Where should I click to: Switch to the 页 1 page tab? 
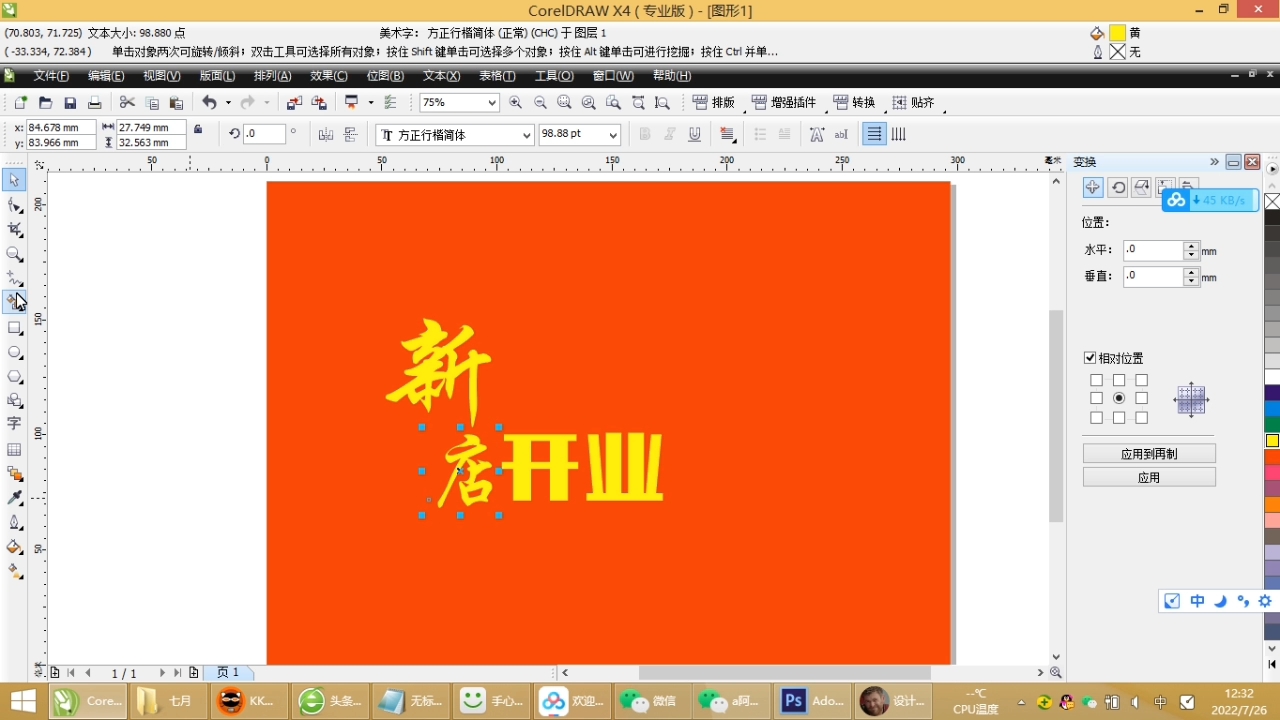click(x=227, y=673)
